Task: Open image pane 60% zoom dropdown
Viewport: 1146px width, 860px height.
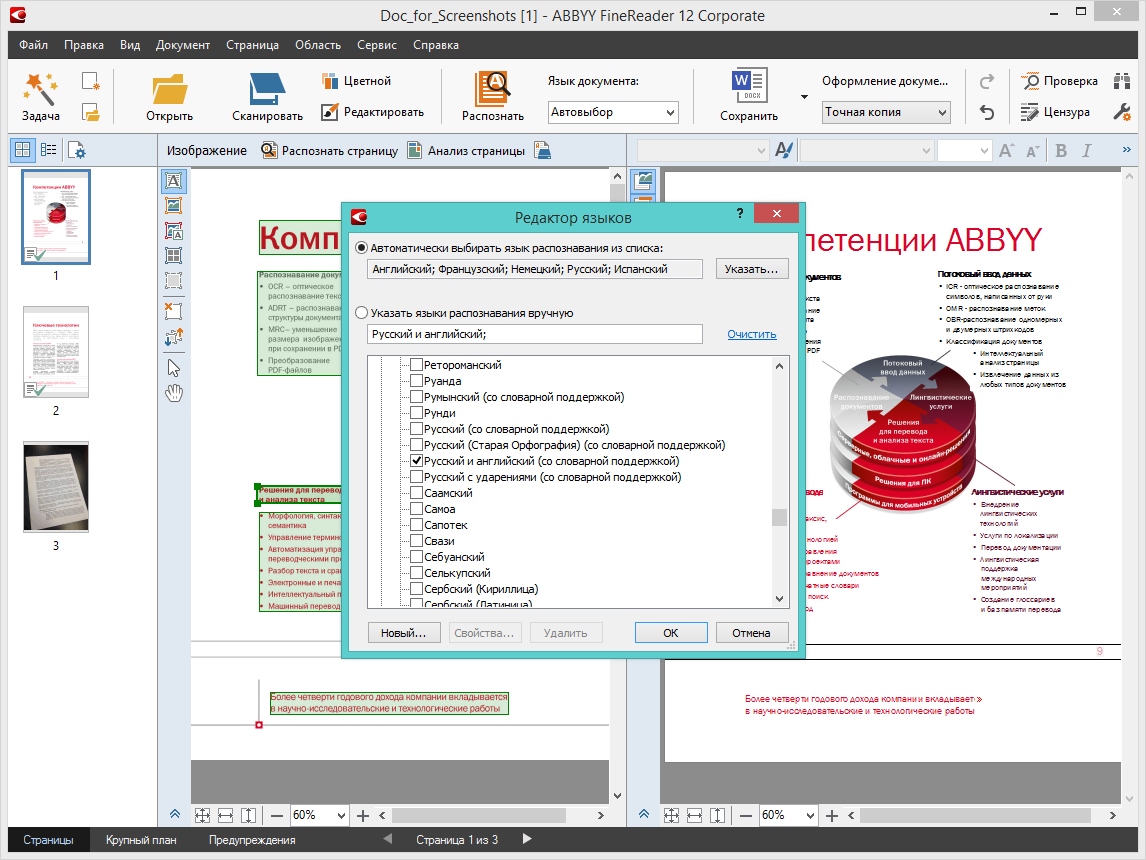Action: pos(341,815)
